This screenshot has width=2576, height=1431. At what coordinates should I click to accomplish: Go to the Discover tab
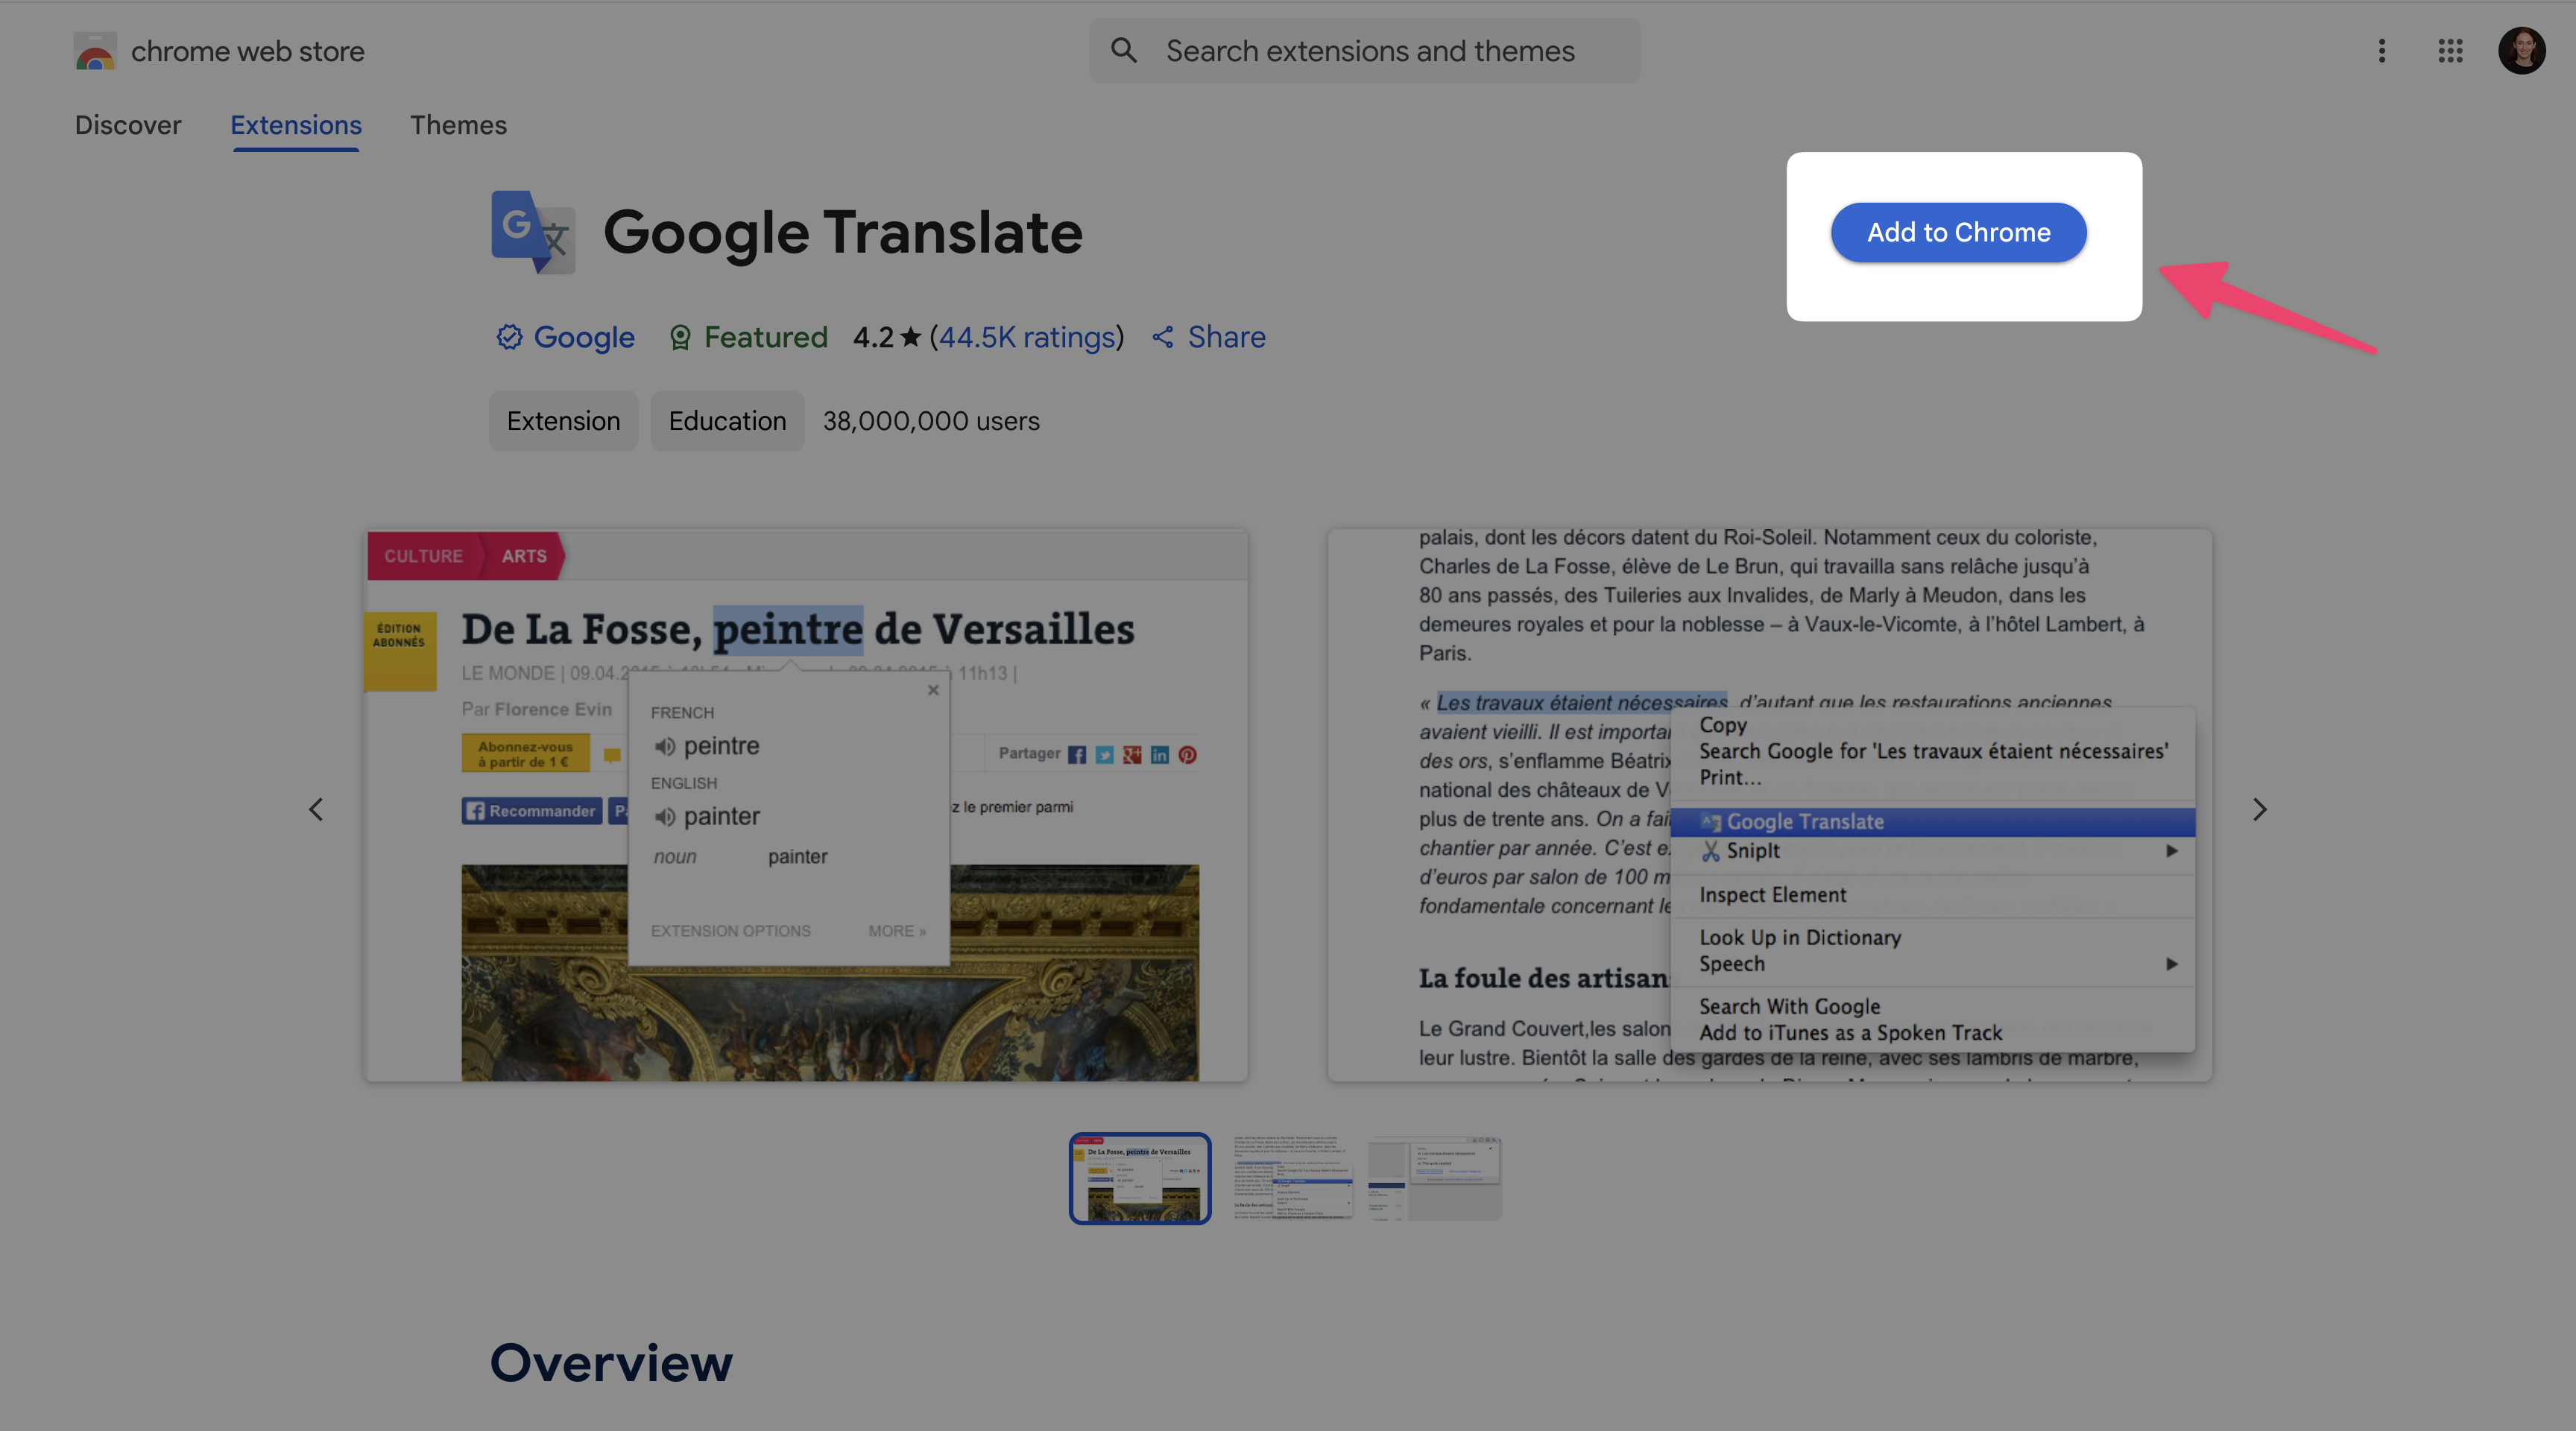pos(128,125)
